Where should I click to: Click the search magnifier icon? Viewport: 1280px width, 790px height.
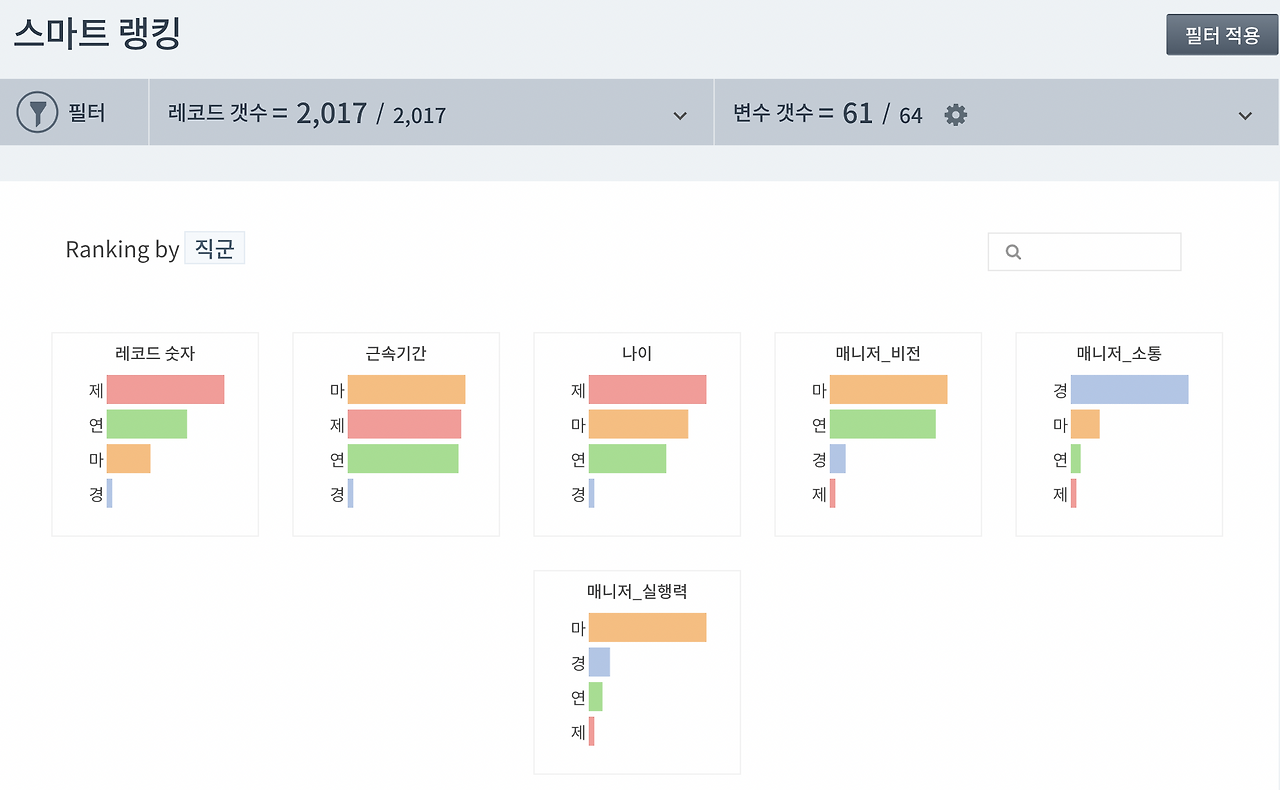(x=1013, y=251)
